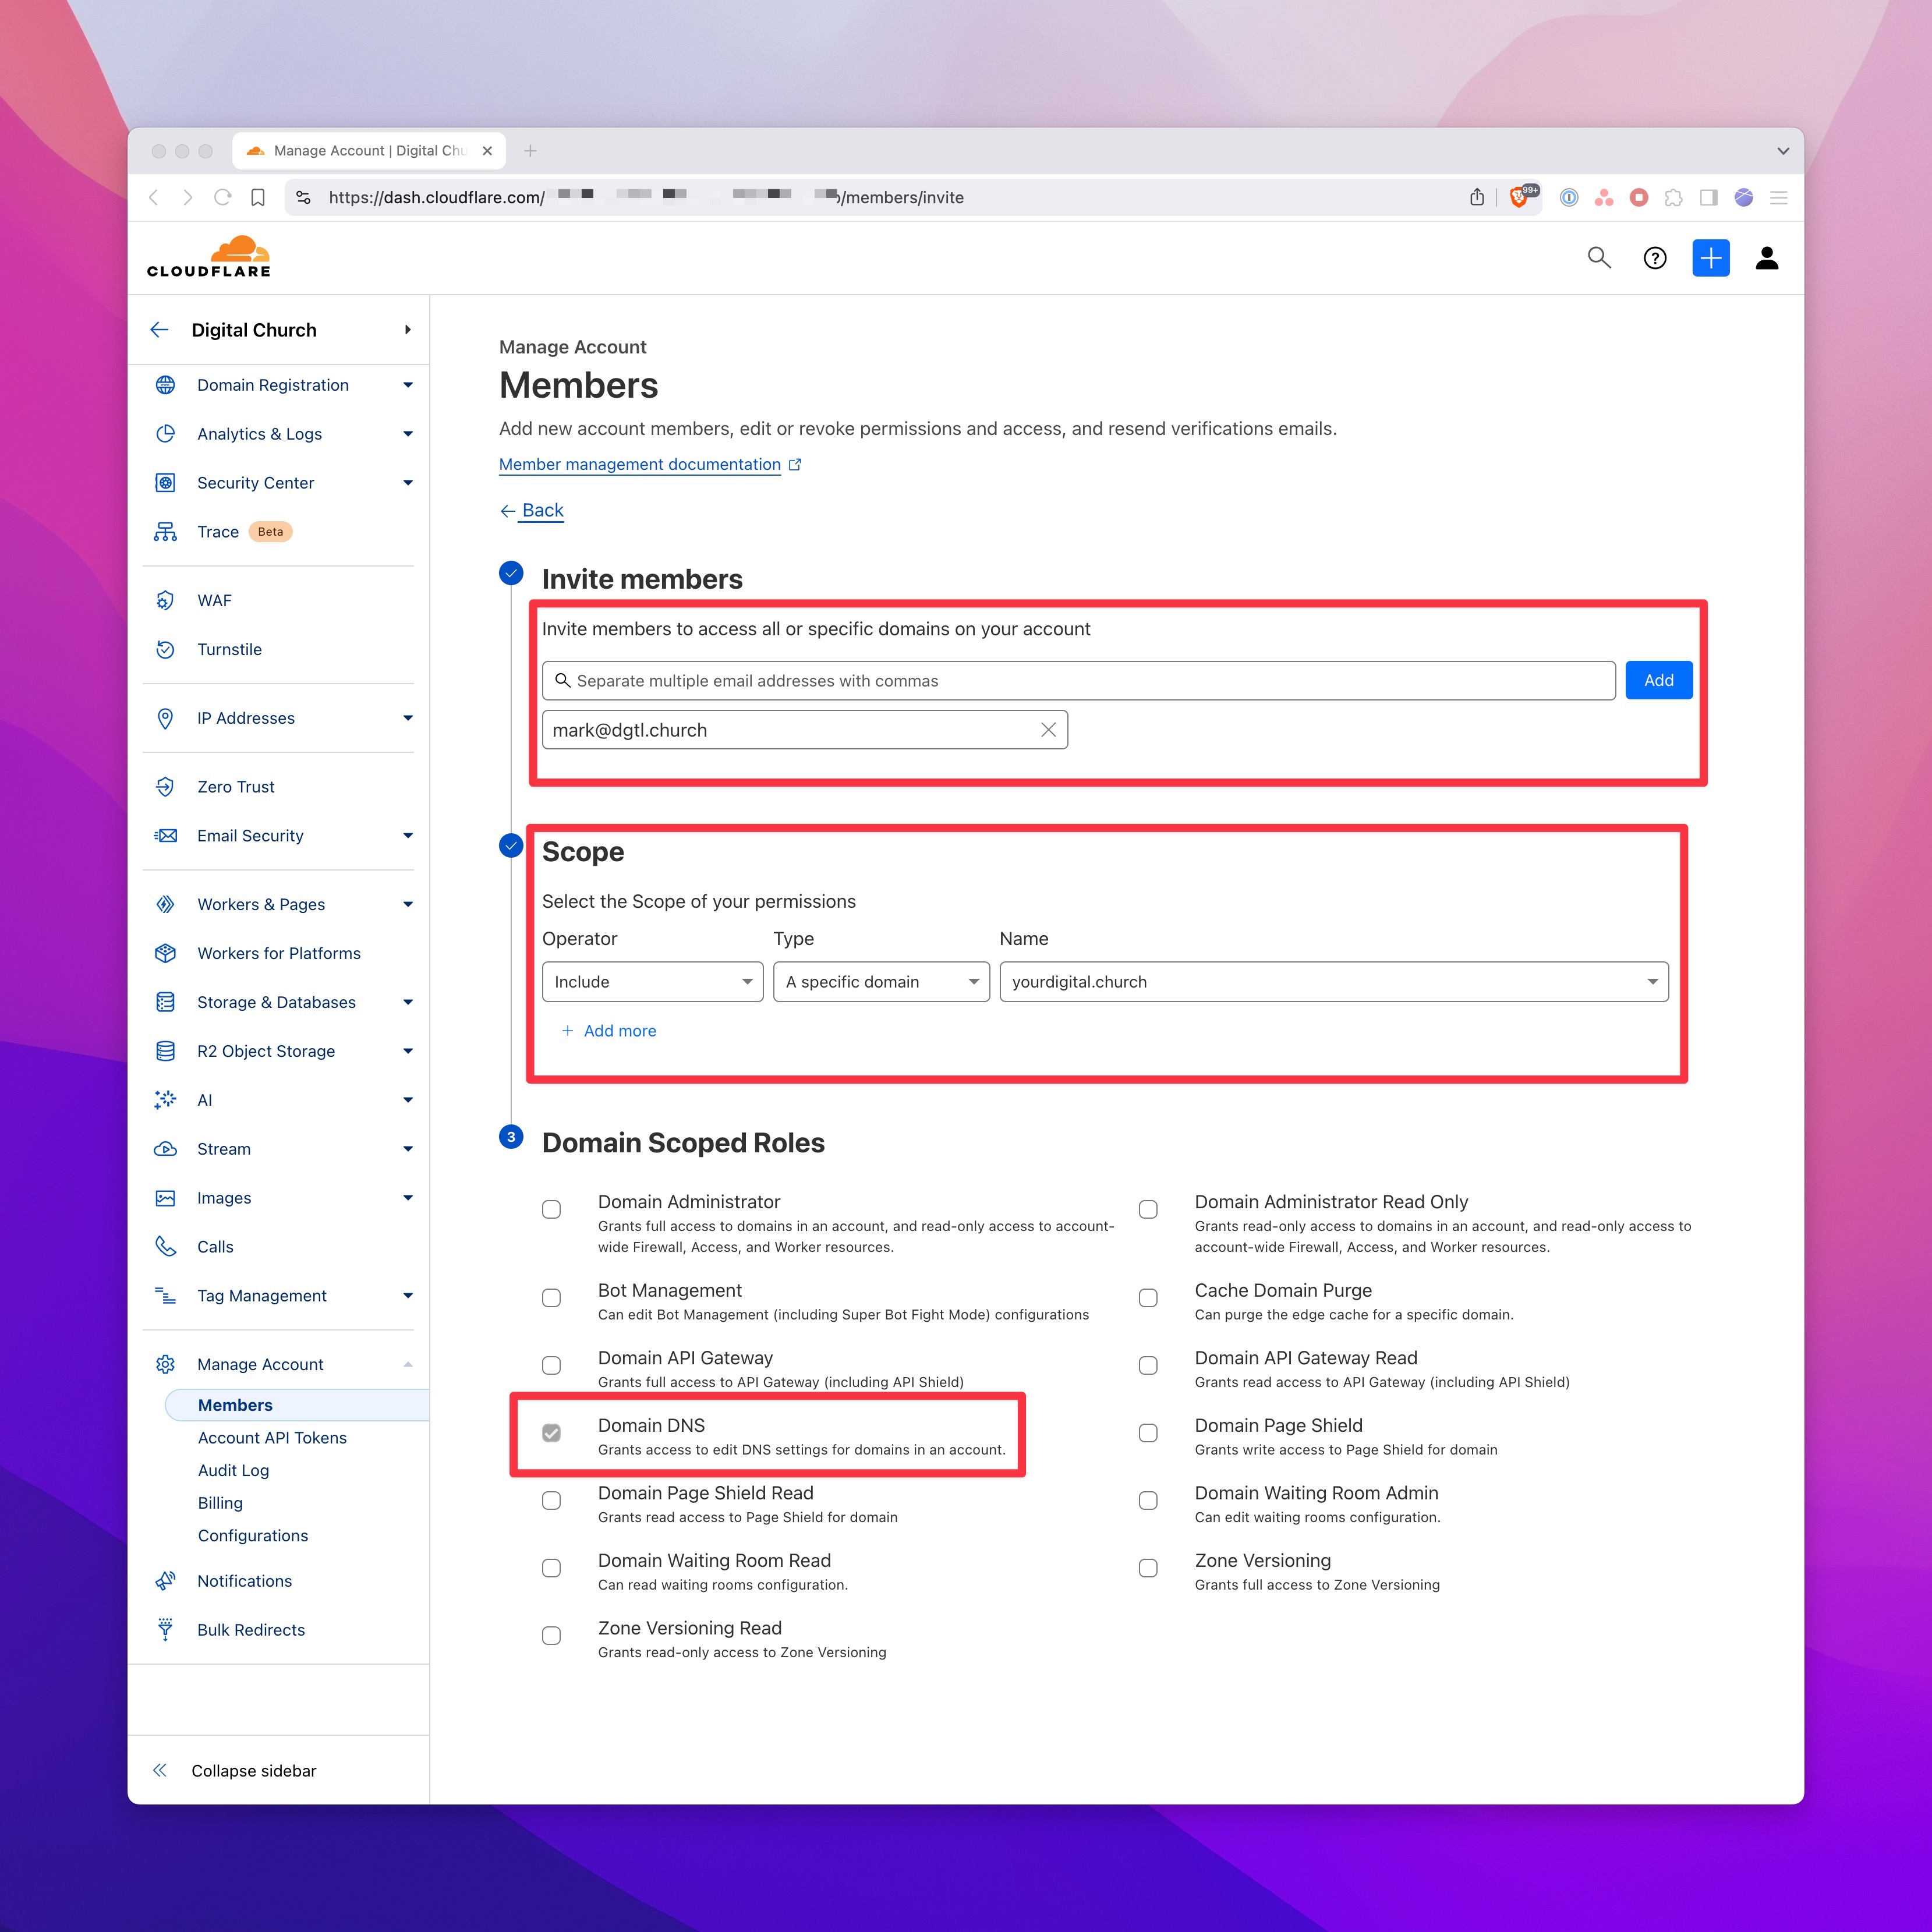The height and width of the screenshot is (1932, 1932).
Task: Check the Cache Domain Purge role
Action: [x=1148, y=1297]
